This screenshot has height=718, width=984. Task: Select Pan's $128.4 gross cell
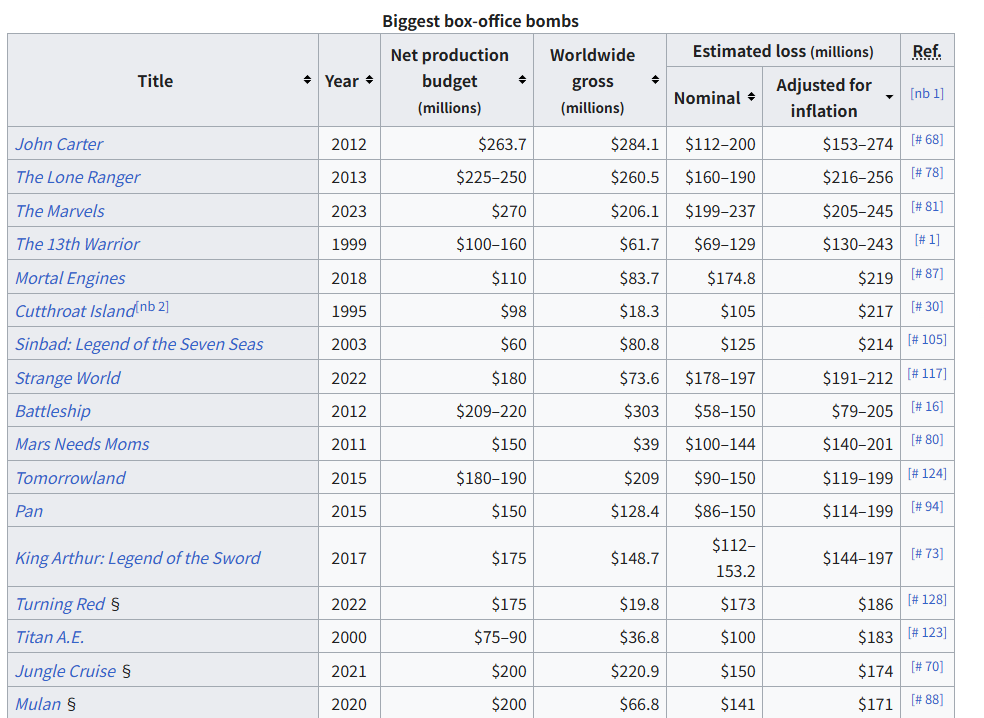pos(600,511)
